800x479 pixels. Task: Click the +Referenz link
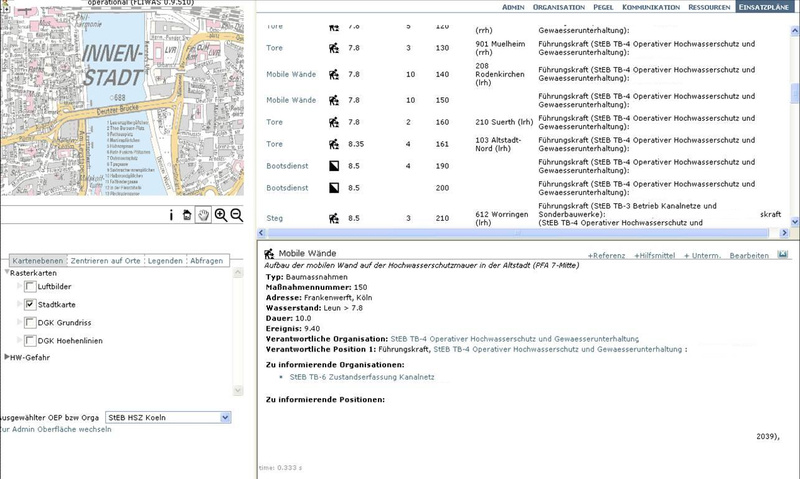pos(607,256)
